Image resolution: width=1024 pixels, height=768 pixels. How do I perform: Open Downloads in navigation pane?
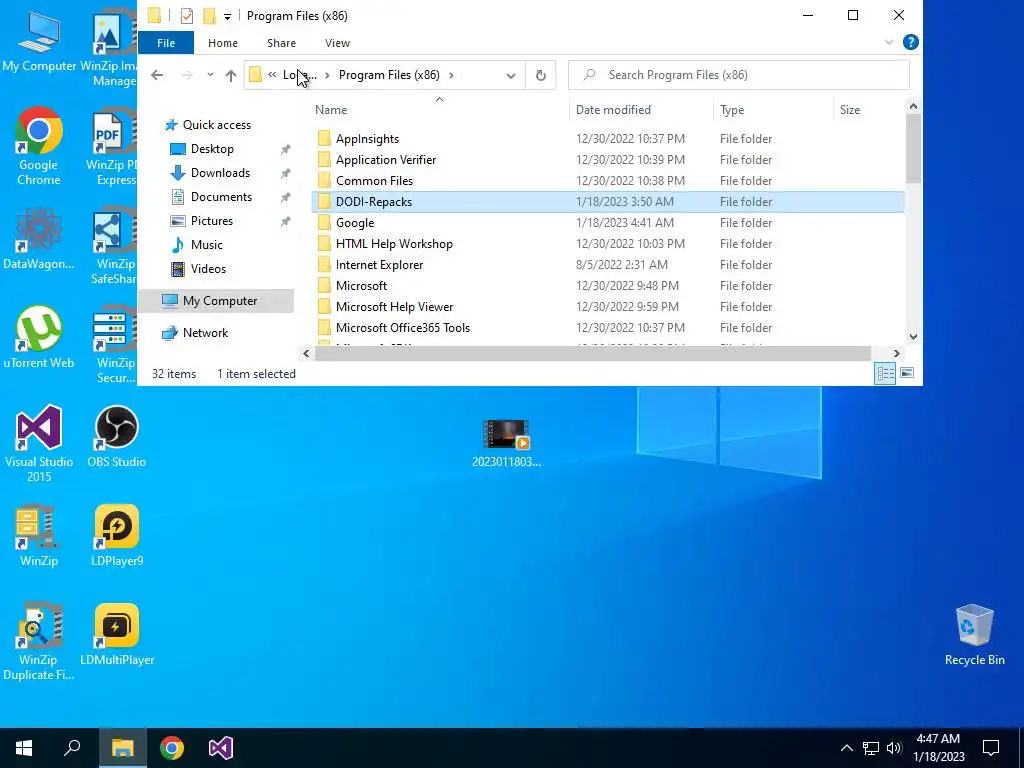click(220, 173)
